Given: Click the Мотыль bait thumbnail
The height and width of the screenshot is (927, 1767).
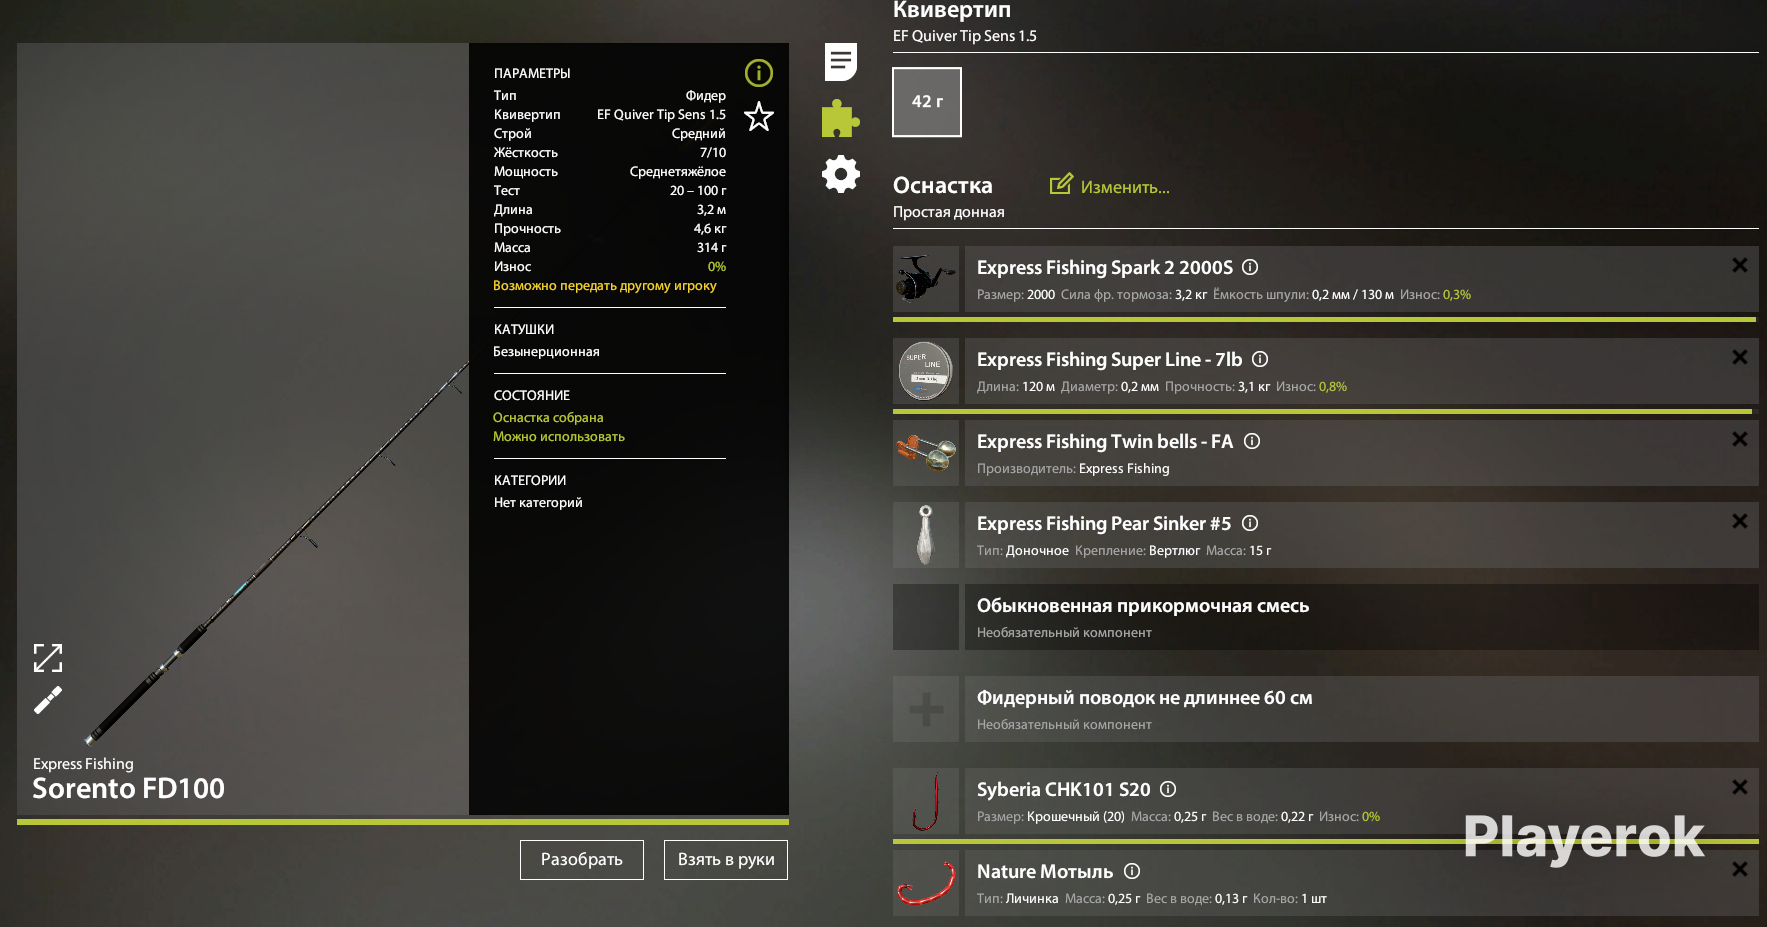Looking at the screenshot, I should point(926,883).
